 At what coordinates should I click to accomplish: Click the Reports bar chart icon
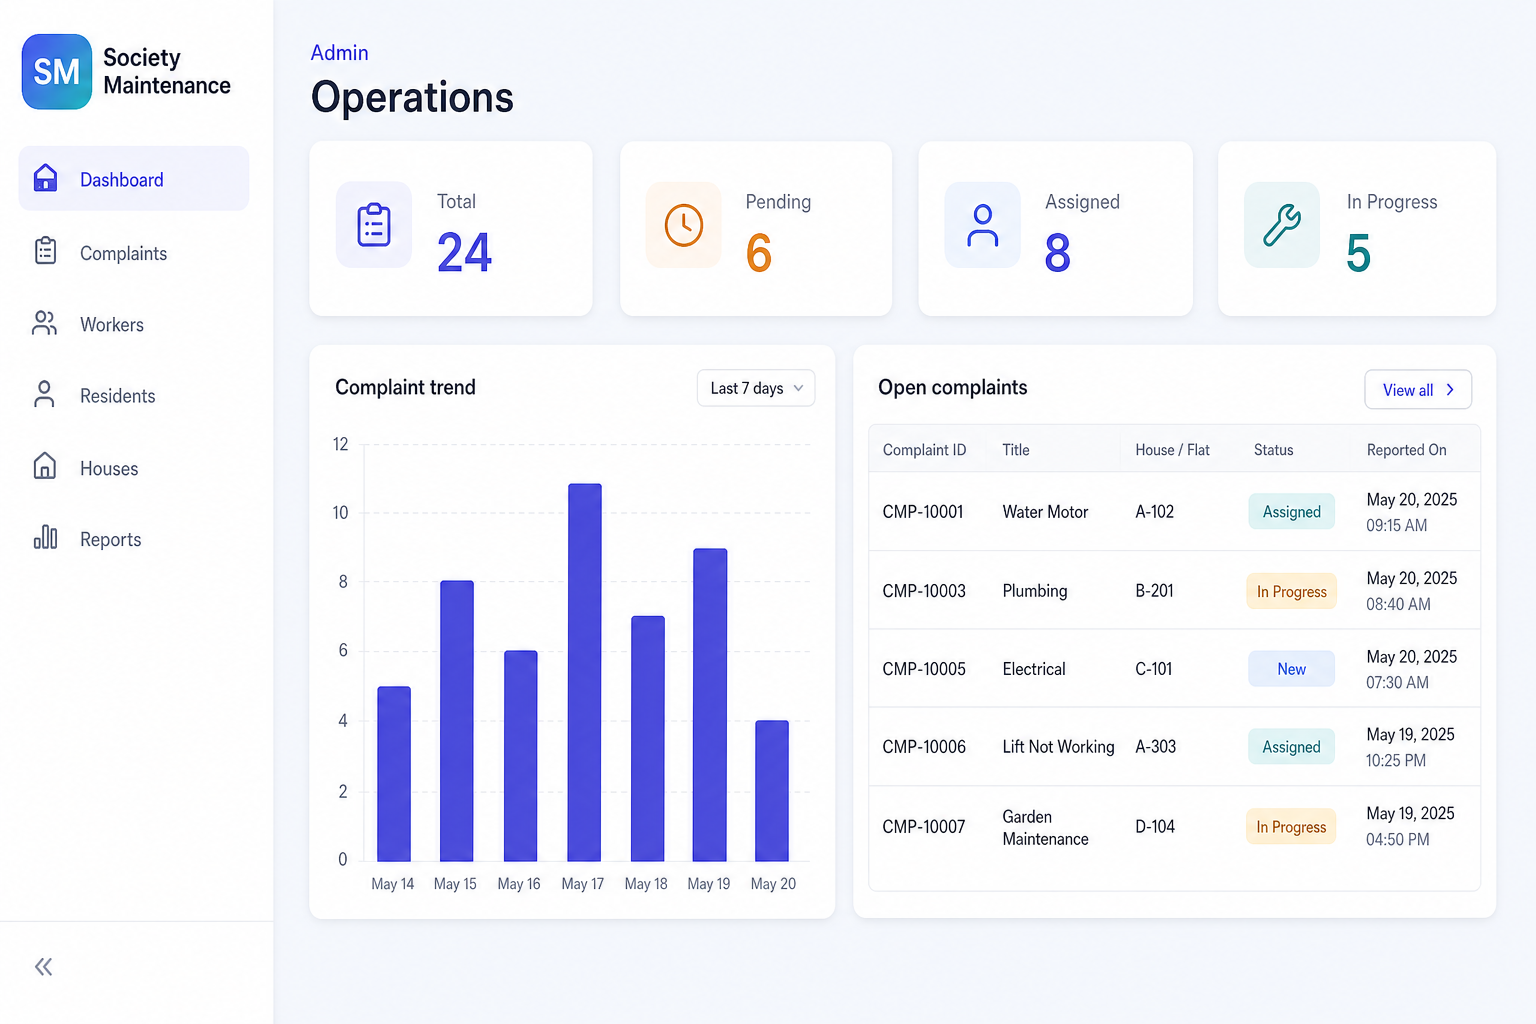[x=45, y=537]
